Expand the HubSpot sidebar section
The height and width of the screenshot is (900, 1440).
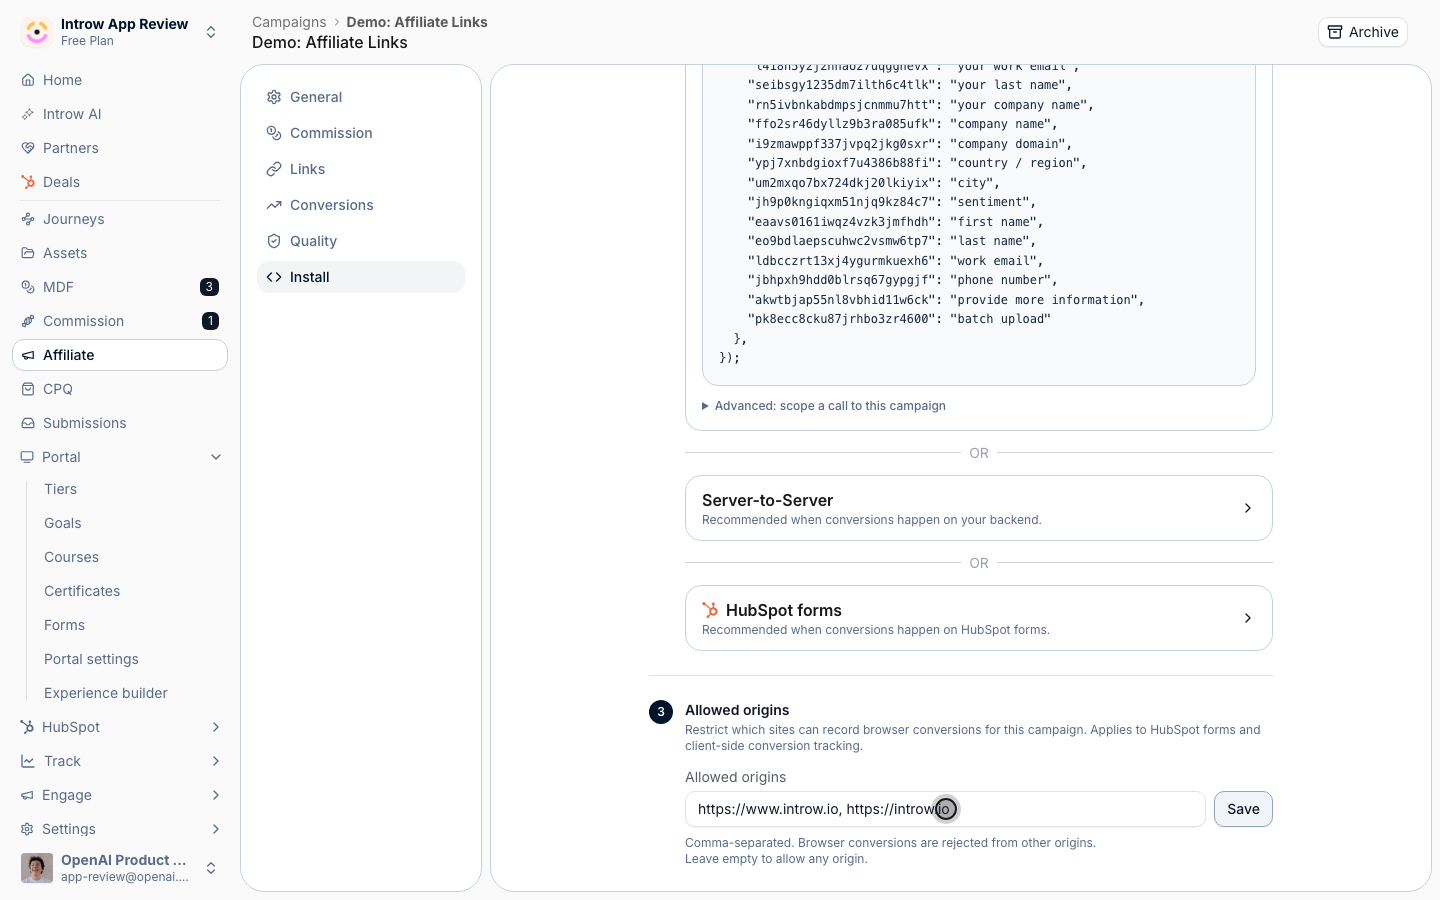click(216, 727)
